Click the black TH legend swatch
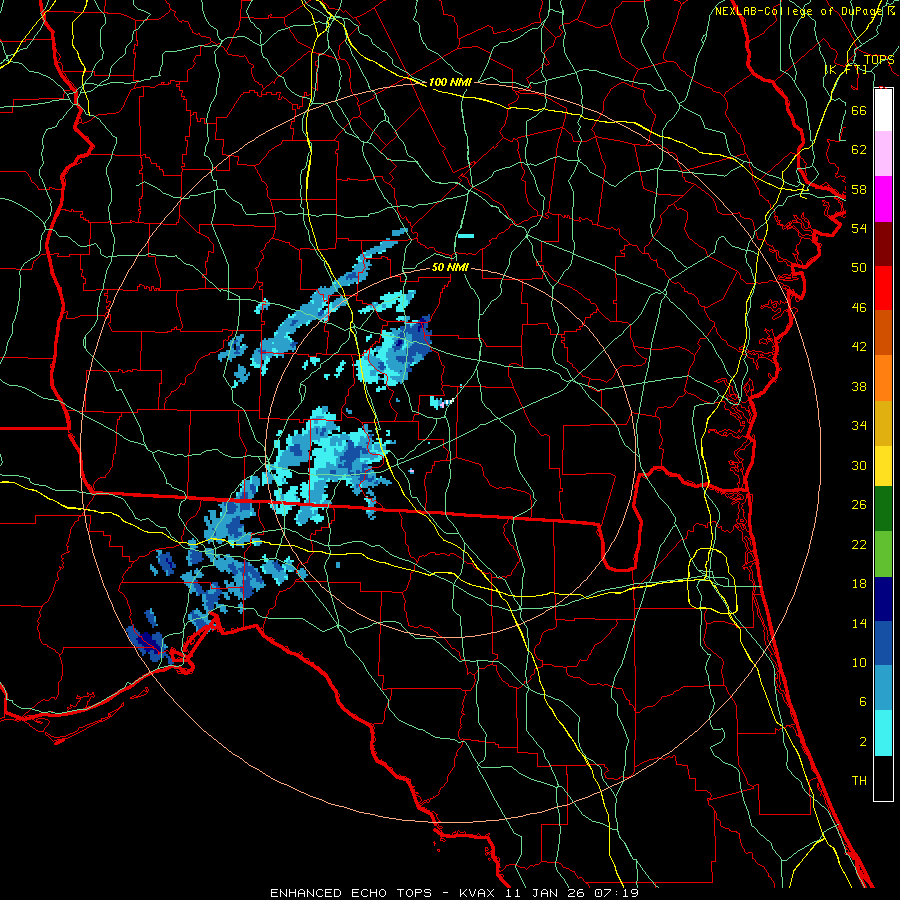The width and height of the screenshot is (900, 900). click(x=883, y=778)
